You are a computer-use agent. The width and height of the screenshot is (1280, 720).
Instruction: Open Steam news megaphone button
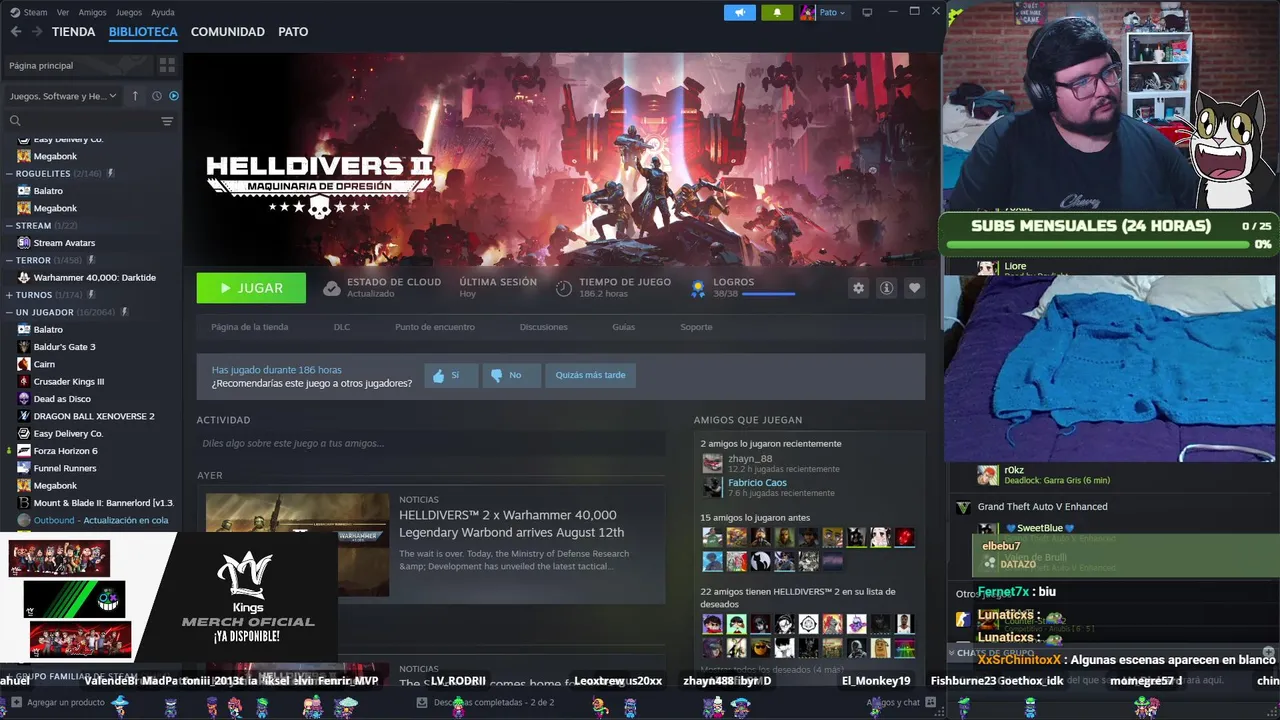740,12
